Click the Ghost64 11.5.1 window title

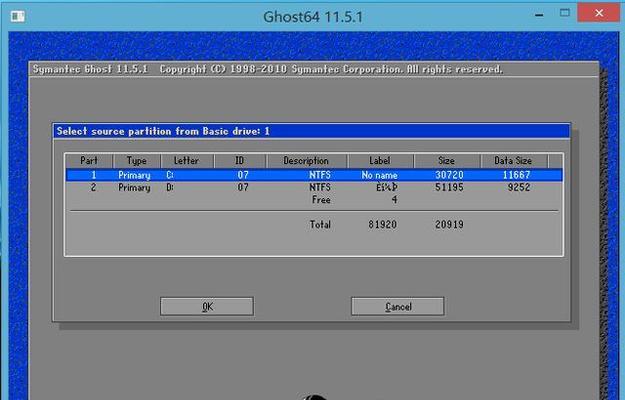313,17
